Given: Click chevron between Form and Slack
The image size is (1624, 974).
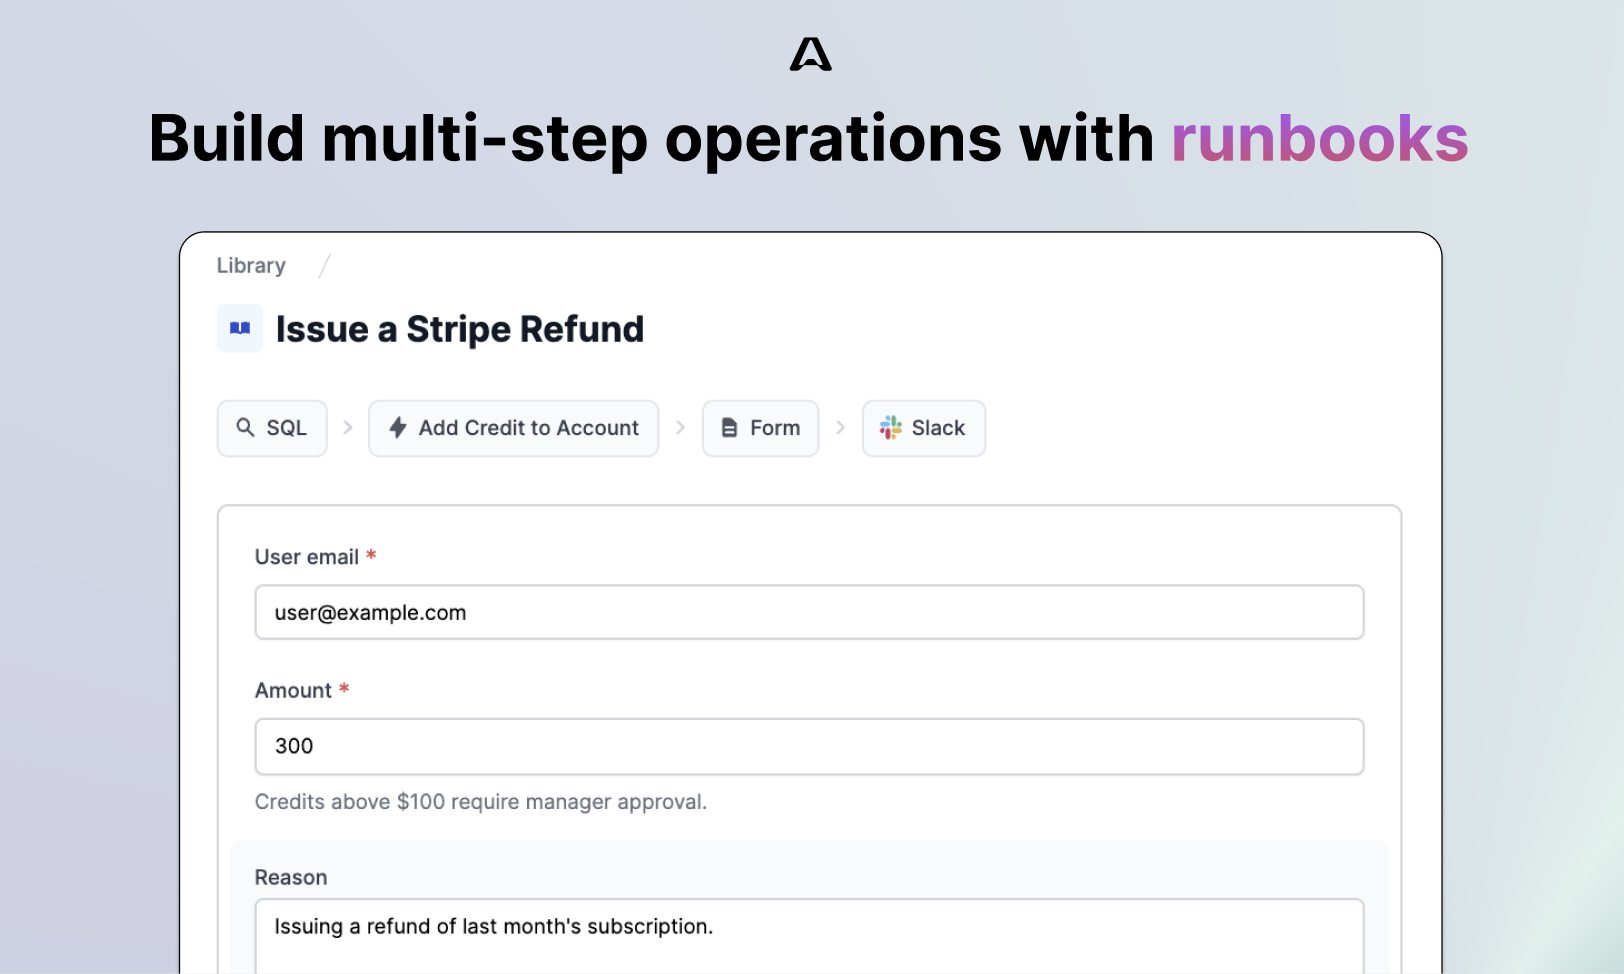Looking at the screenshot, I should click(840, 427).
